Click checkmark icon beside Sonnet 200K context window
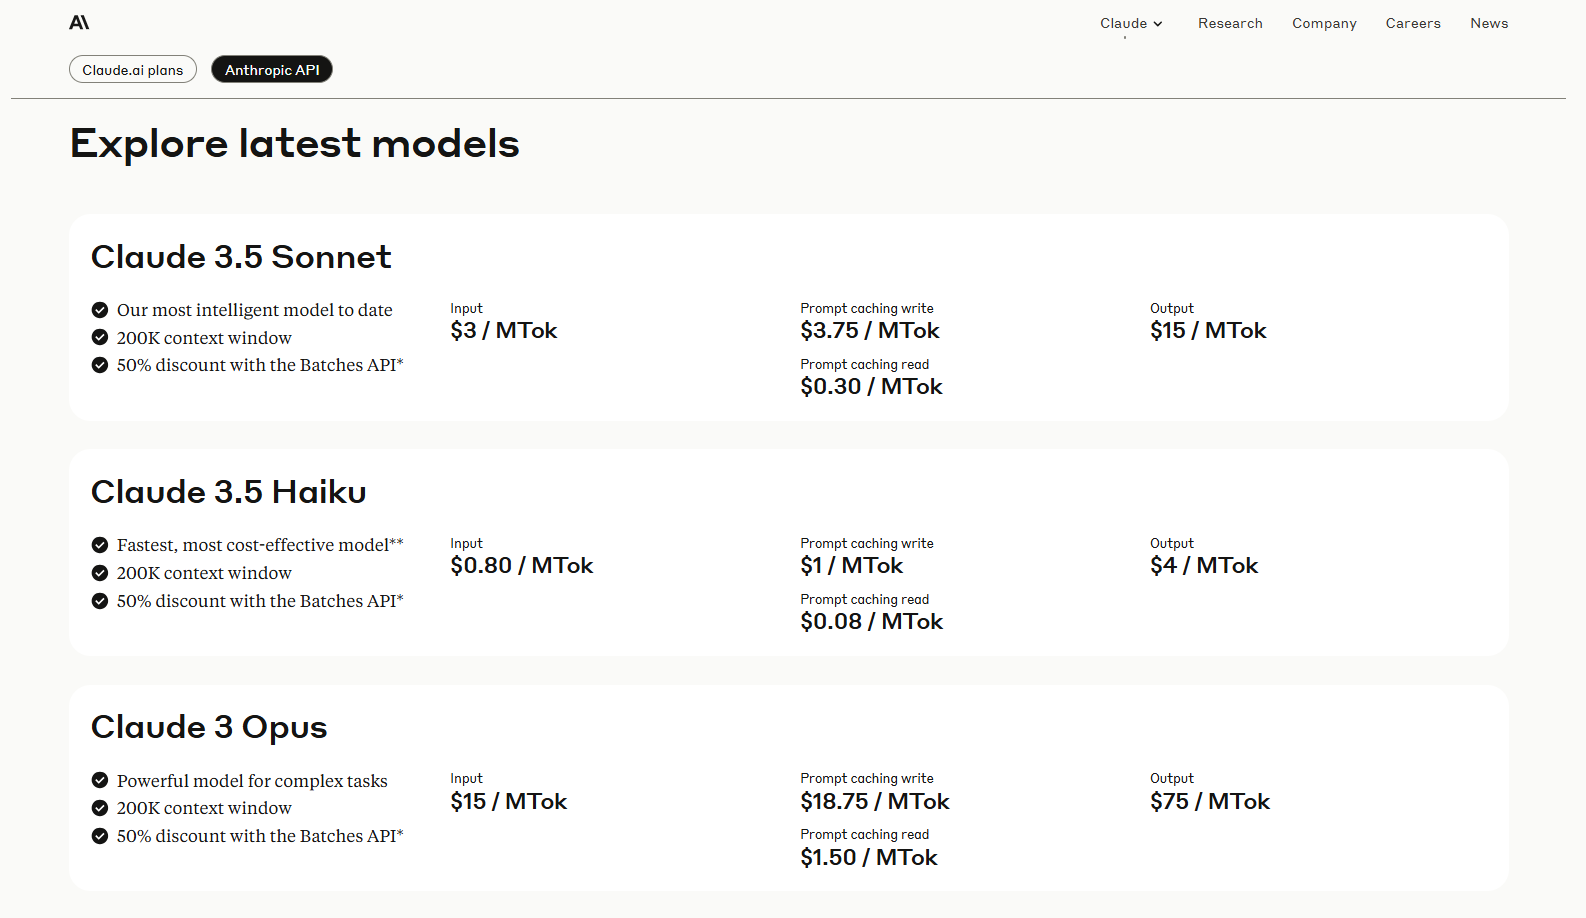1586x918 pixels. pyautogui.click(x=100, y=337)
